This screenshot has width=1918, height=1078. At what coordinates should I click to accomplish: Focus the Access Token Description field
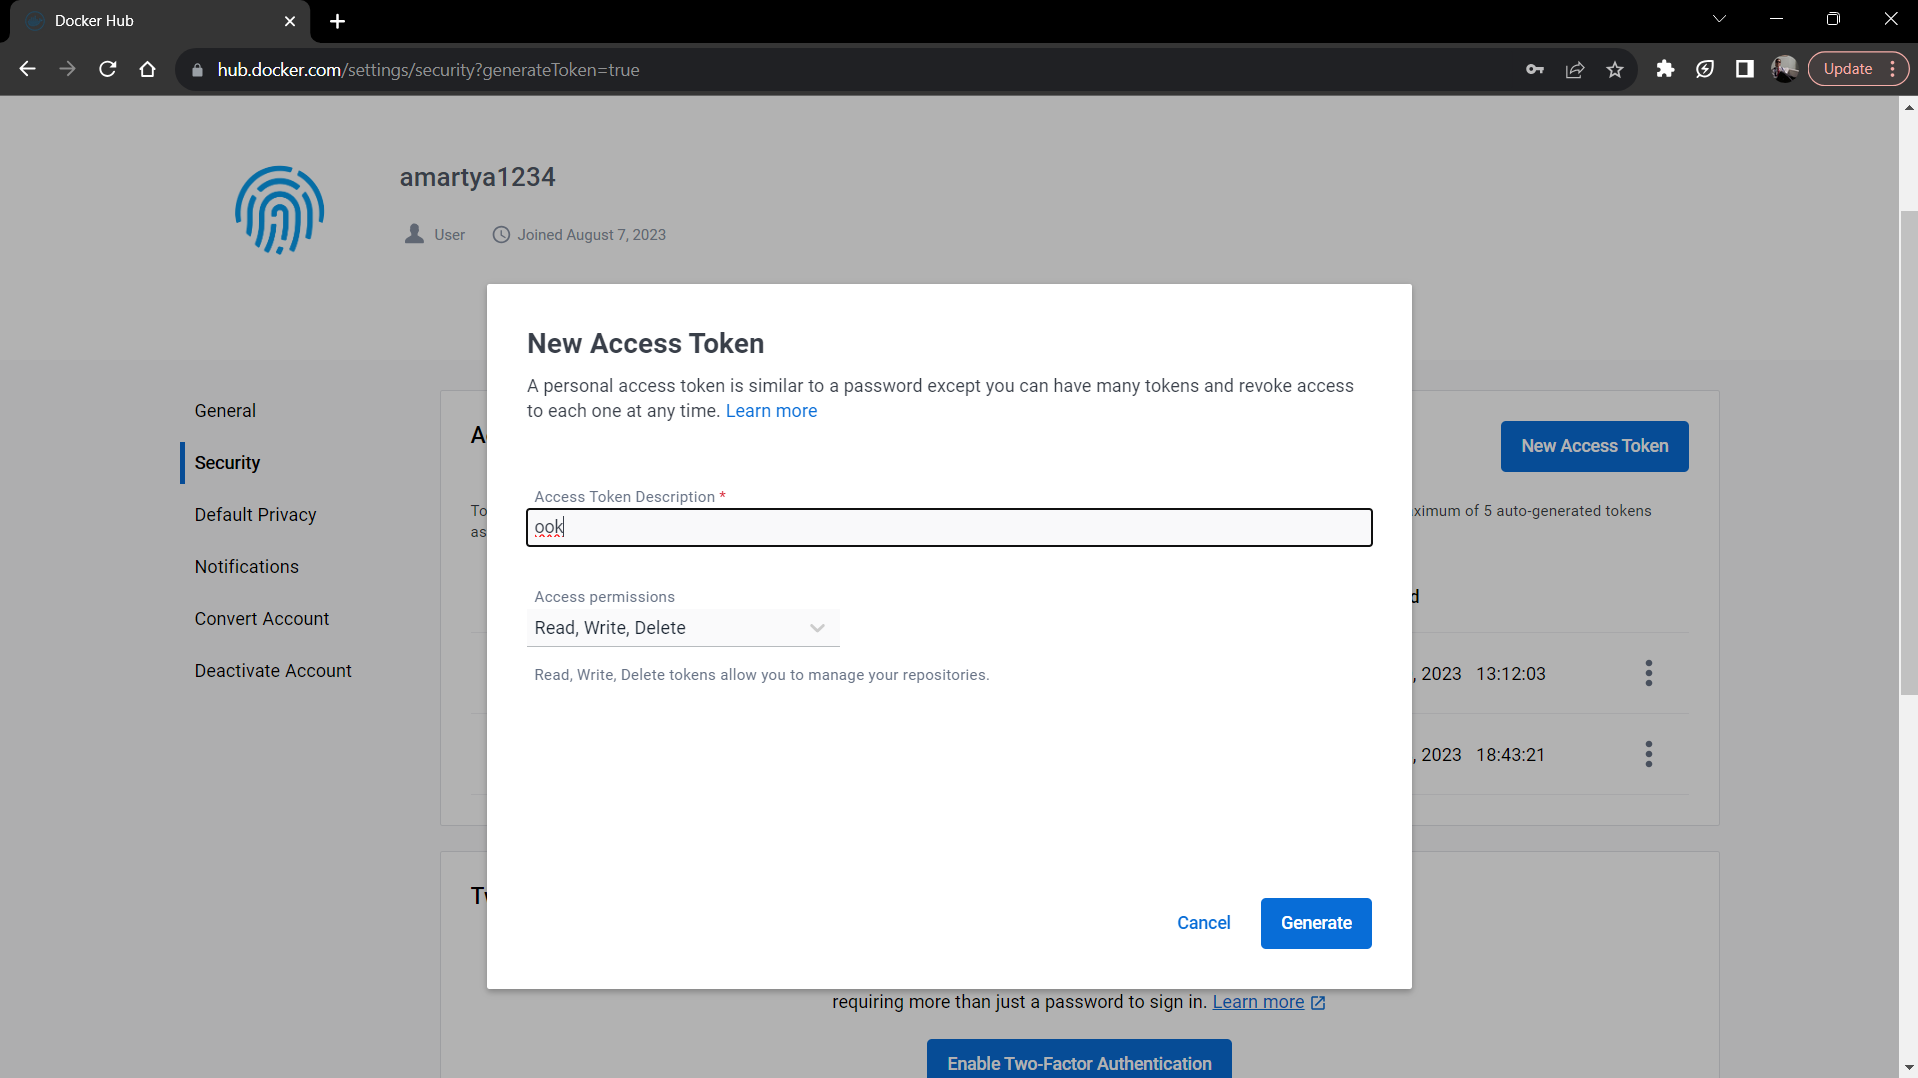[949, 527]
